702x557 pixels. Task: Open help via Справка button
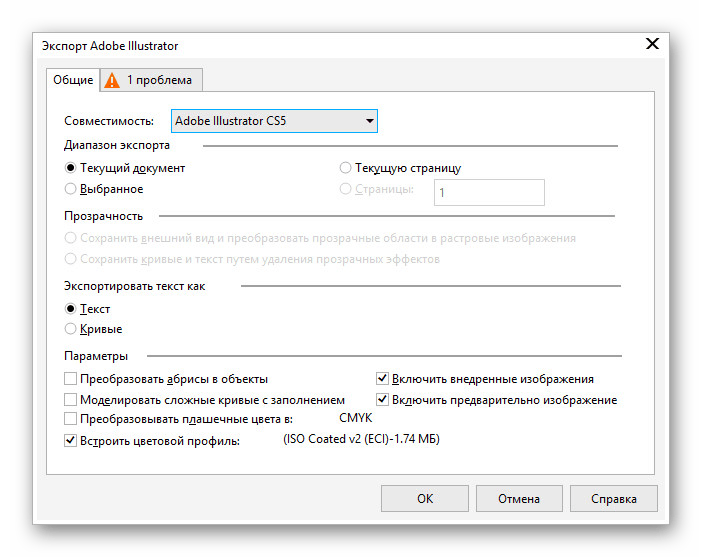(x=614, y=498)
